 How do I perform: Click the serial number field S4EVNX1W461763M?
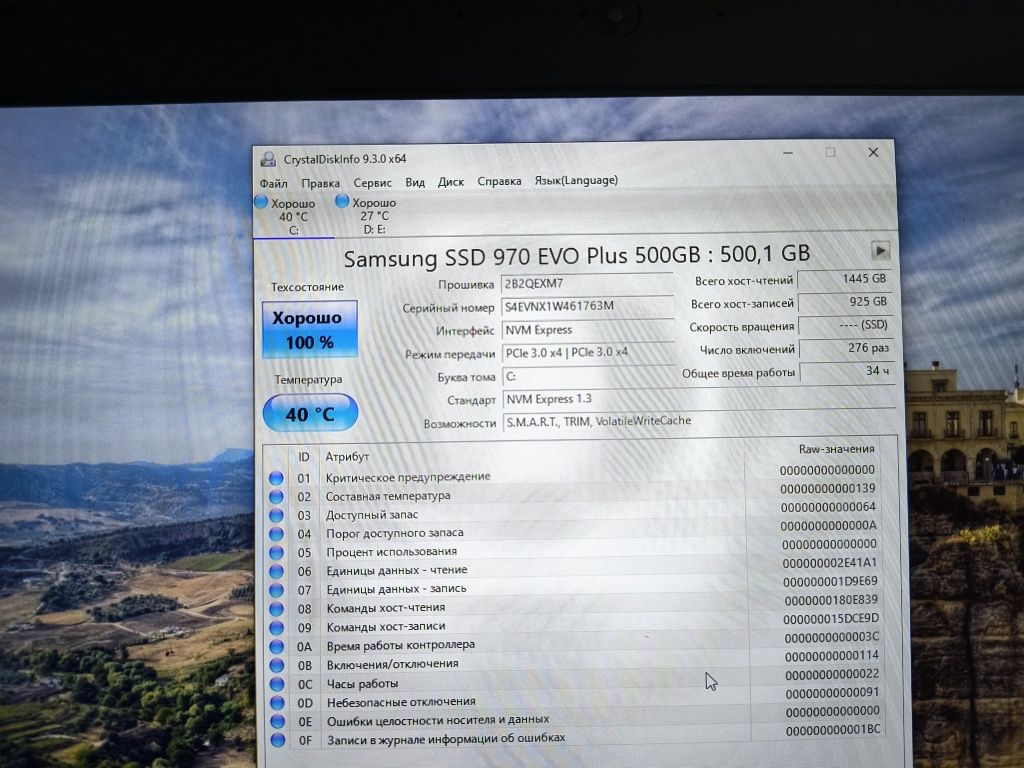click(587, 306)
